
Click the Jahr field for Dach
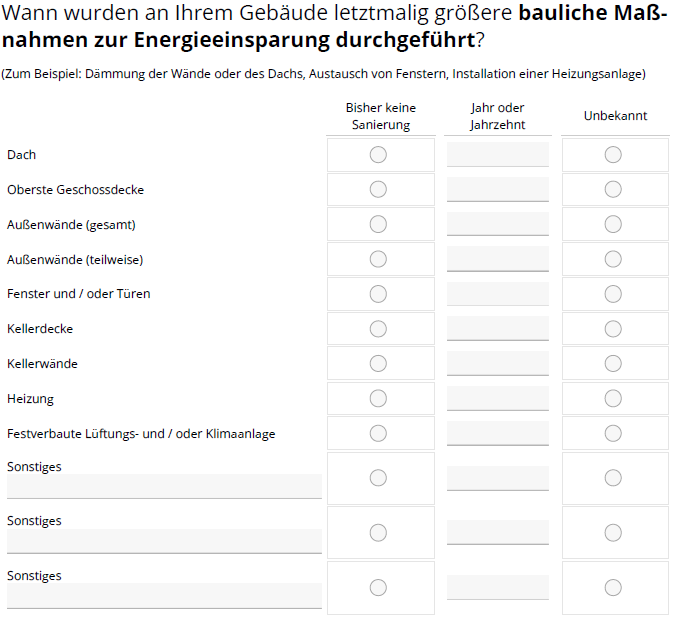[x=497, y=154]
